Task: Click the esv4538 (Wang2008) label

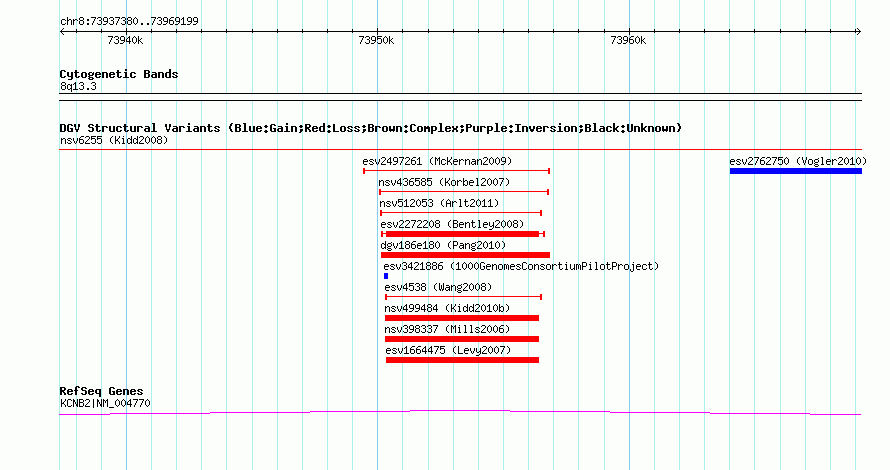Action: 438,287
